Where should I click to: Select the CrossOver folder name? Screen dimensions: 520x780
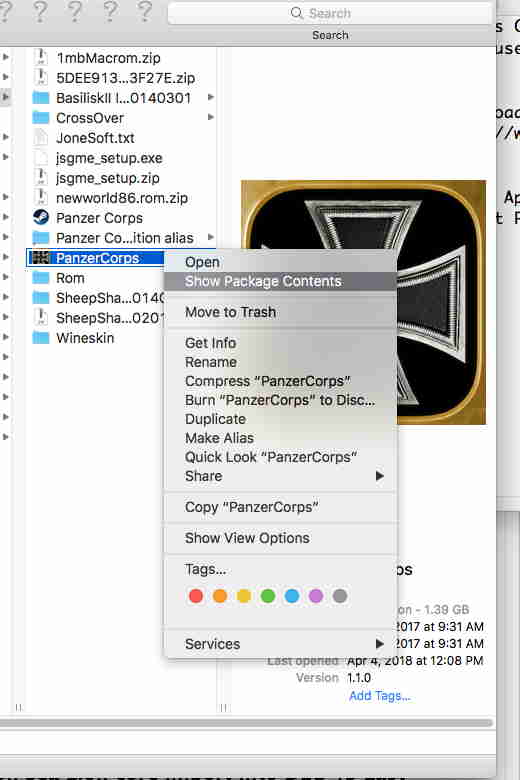click(90, 118)
